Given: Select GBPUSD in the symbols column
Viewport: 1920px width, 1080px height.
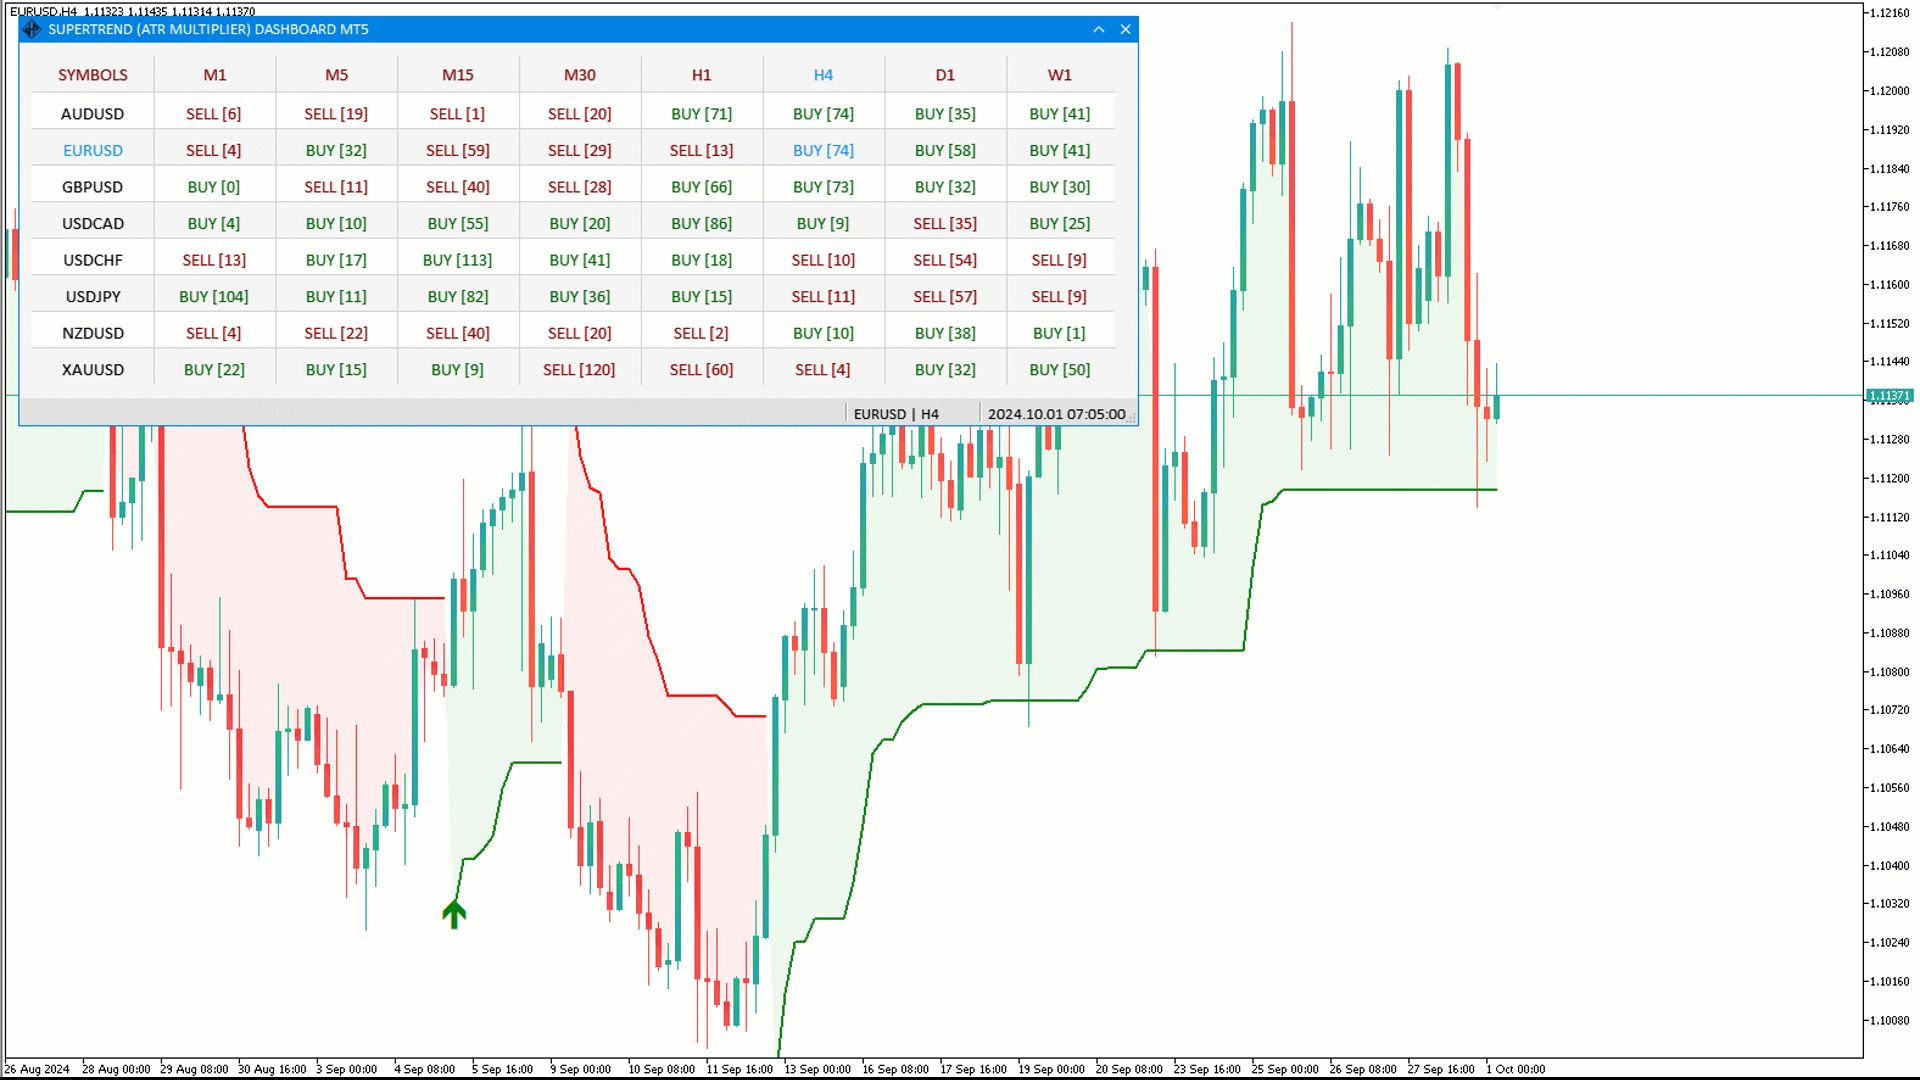Looking at the screenshot, I should click(93, 186).
